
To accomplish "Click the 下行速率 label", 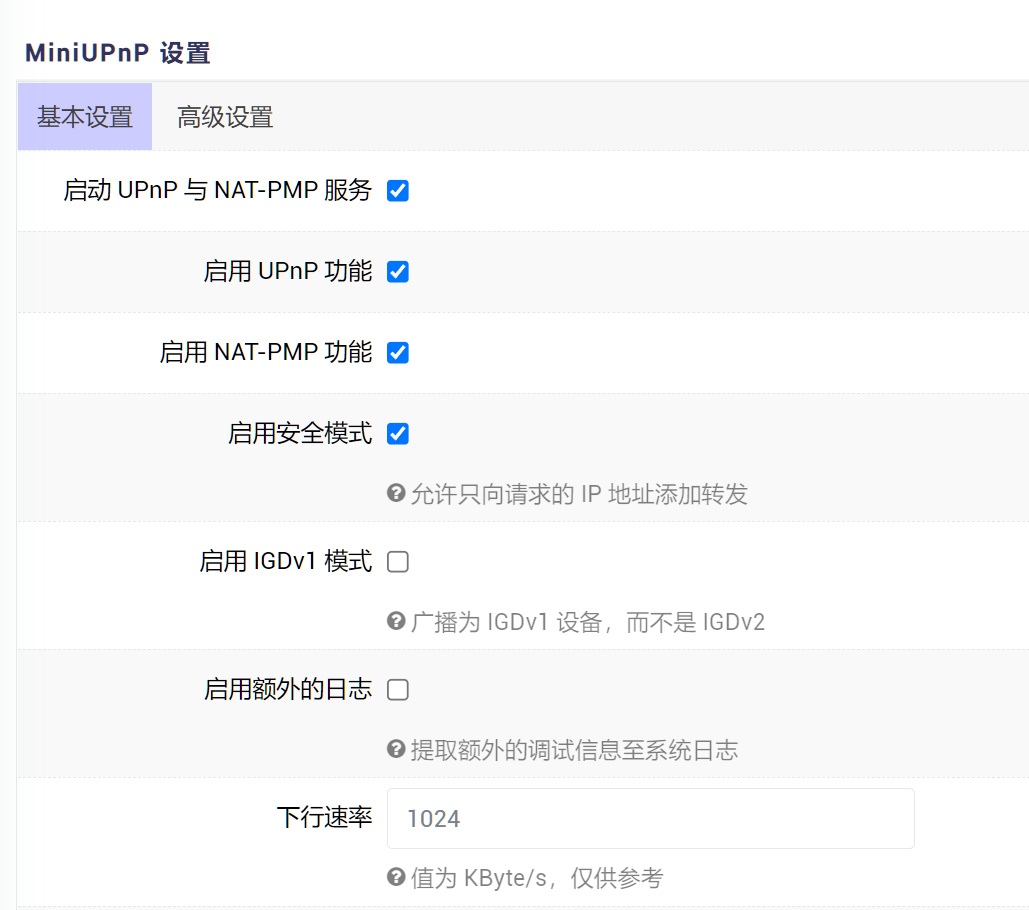I will pyautogui.click(x=324, y=817).
